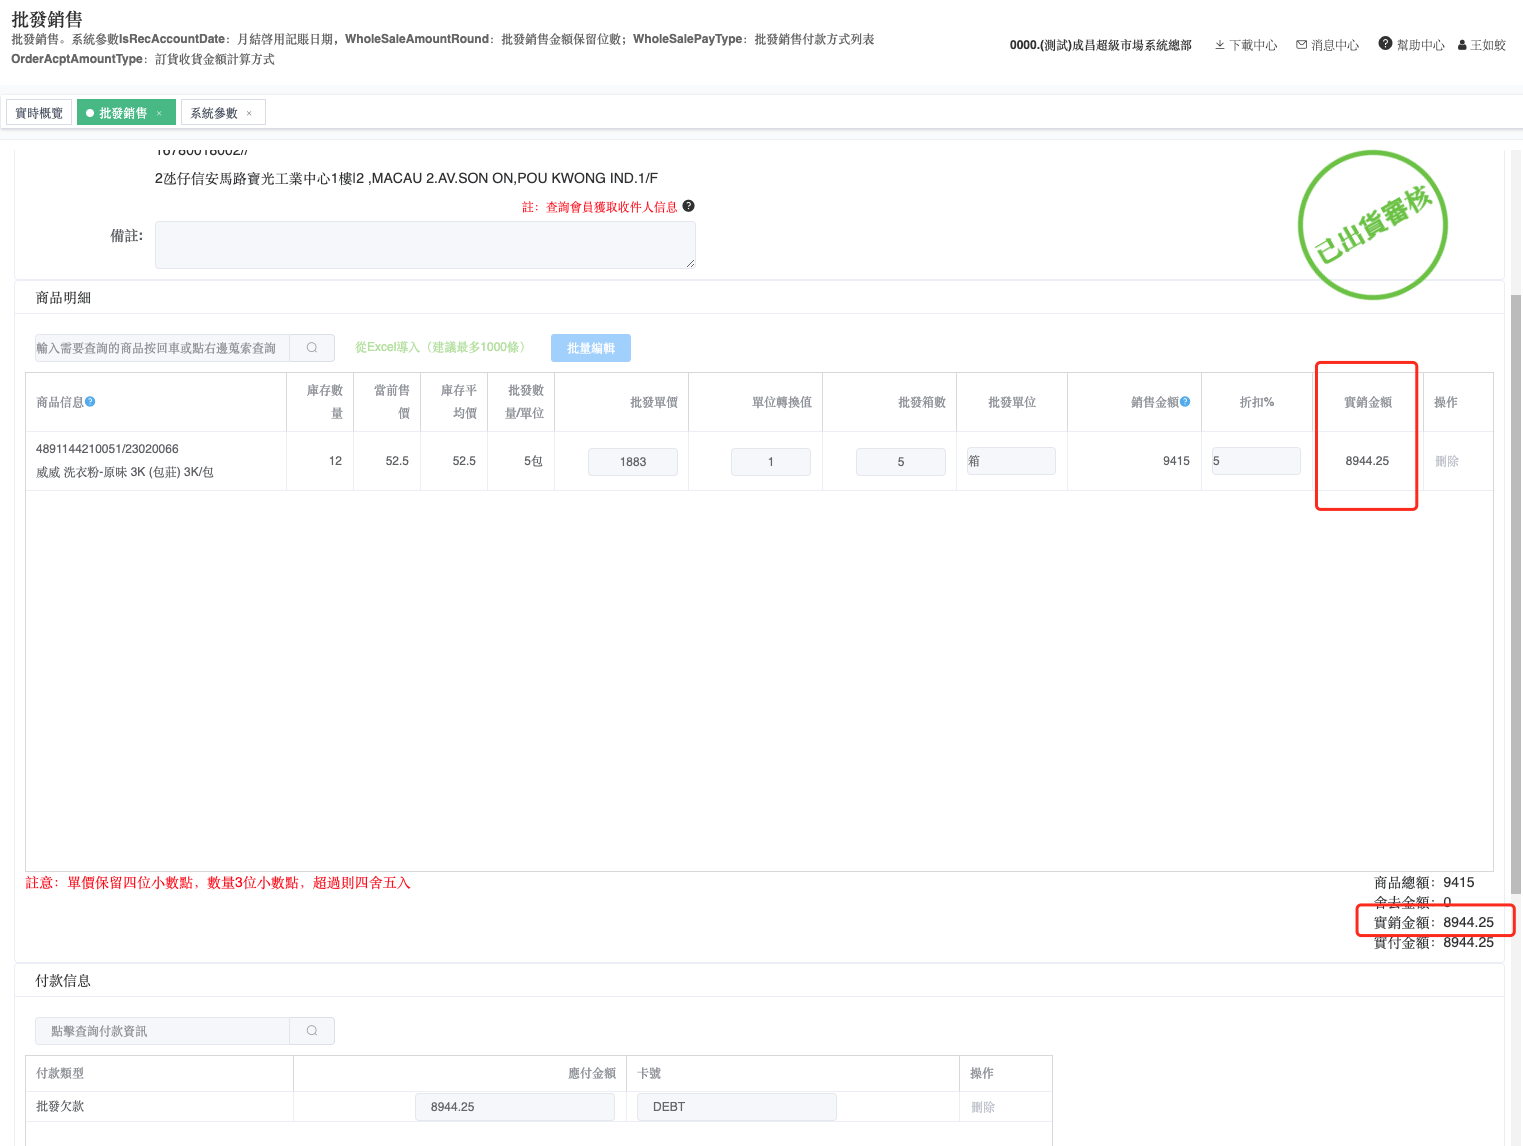Click the question-mark icon beside 幫助中心

pos(1385,43)
